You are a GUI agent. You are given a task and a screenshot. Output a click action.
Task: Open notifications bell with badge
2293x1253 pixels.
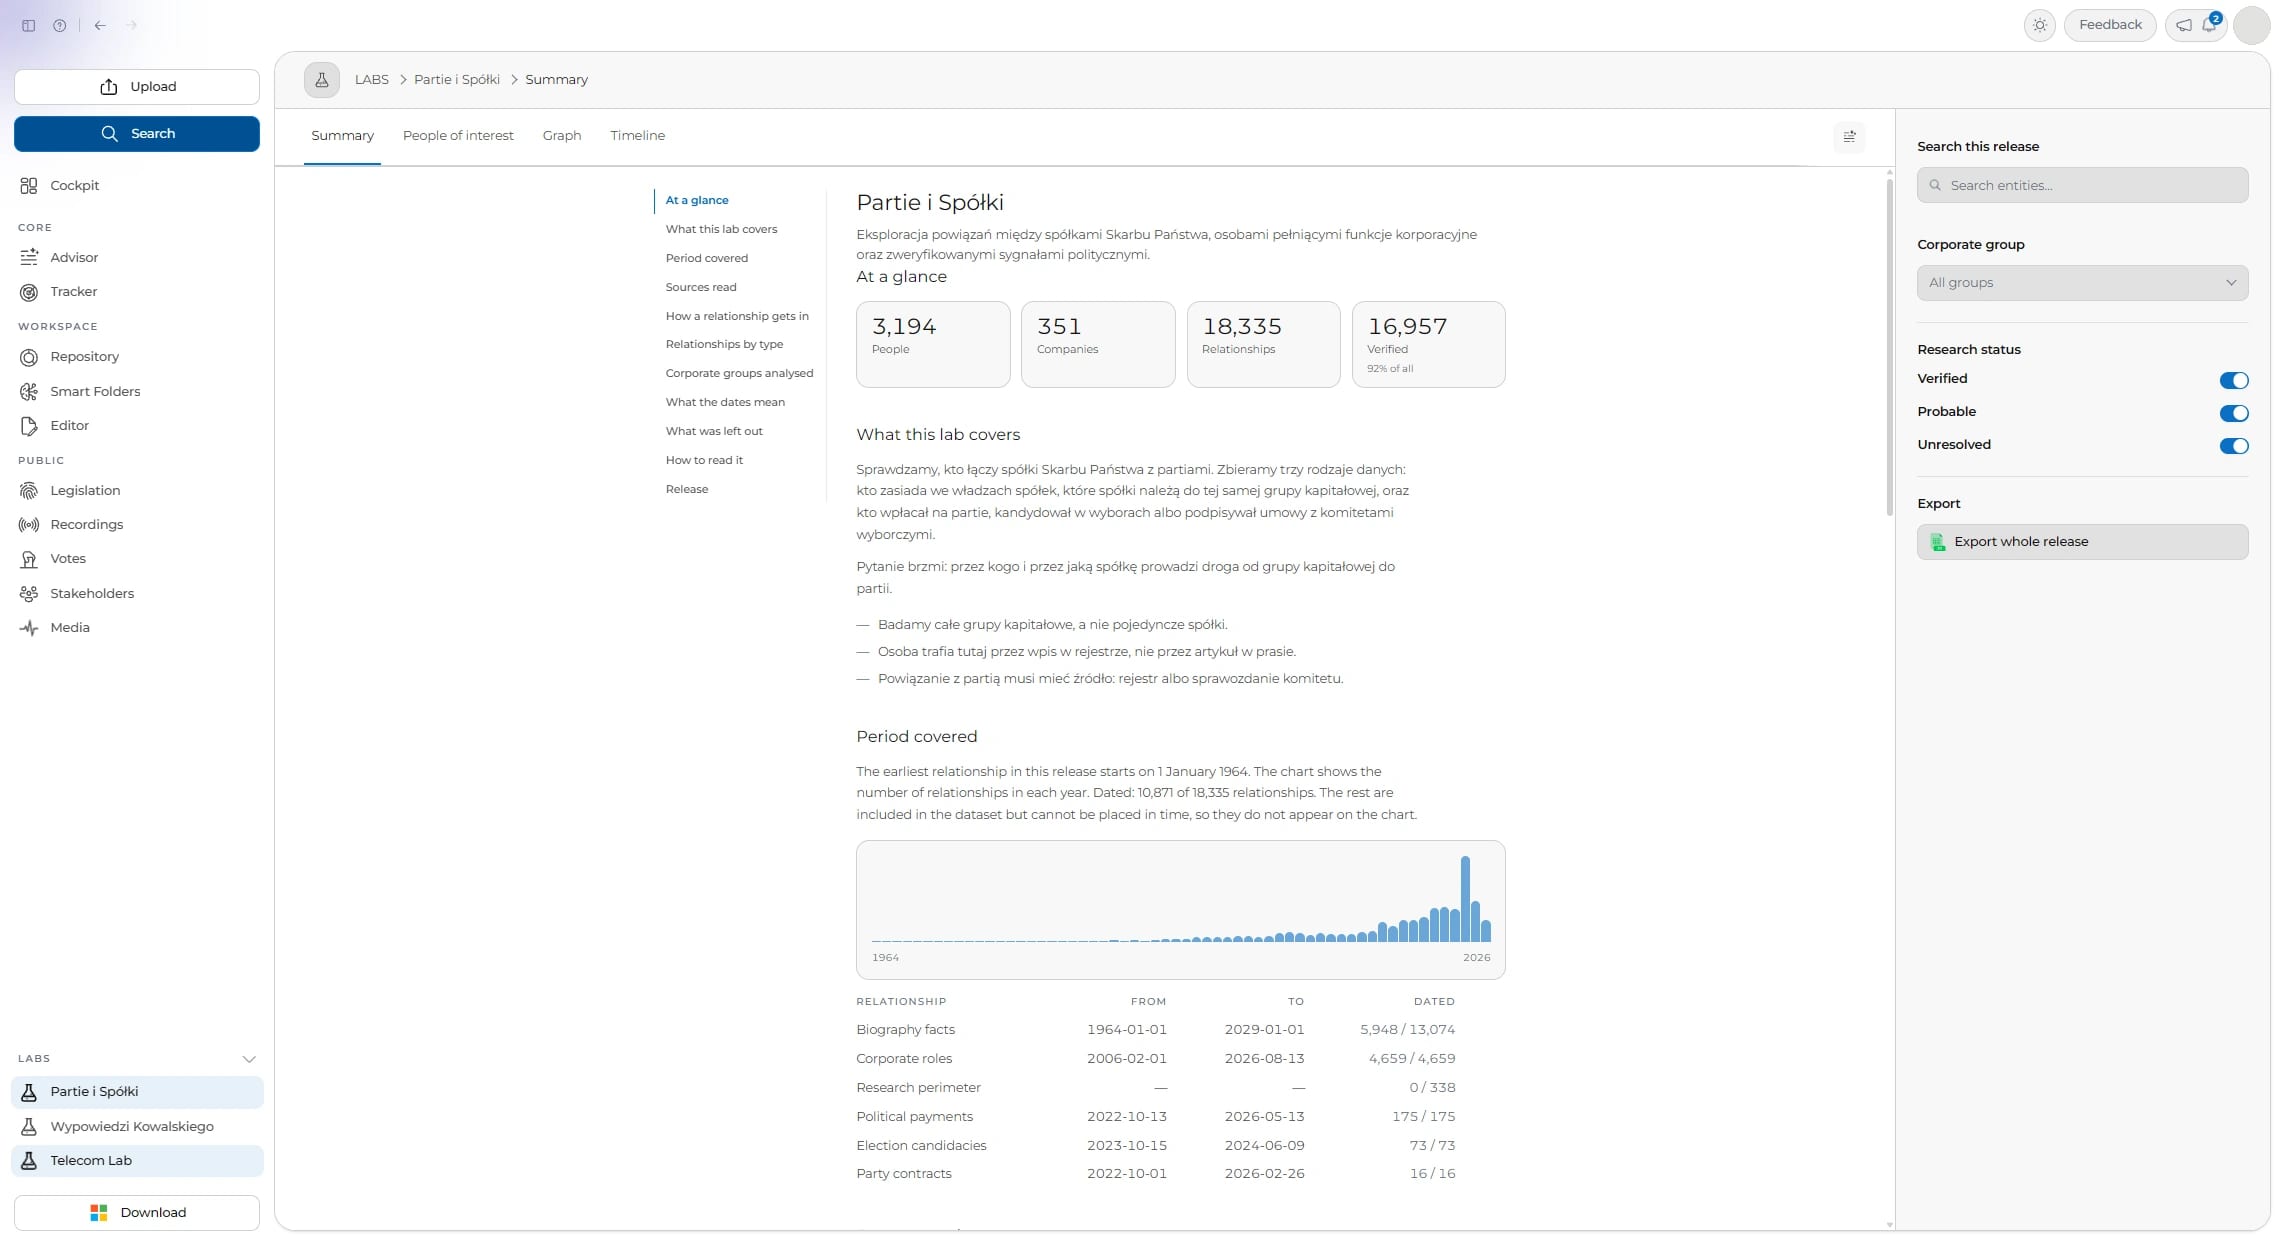click(x=2210, y=24)
